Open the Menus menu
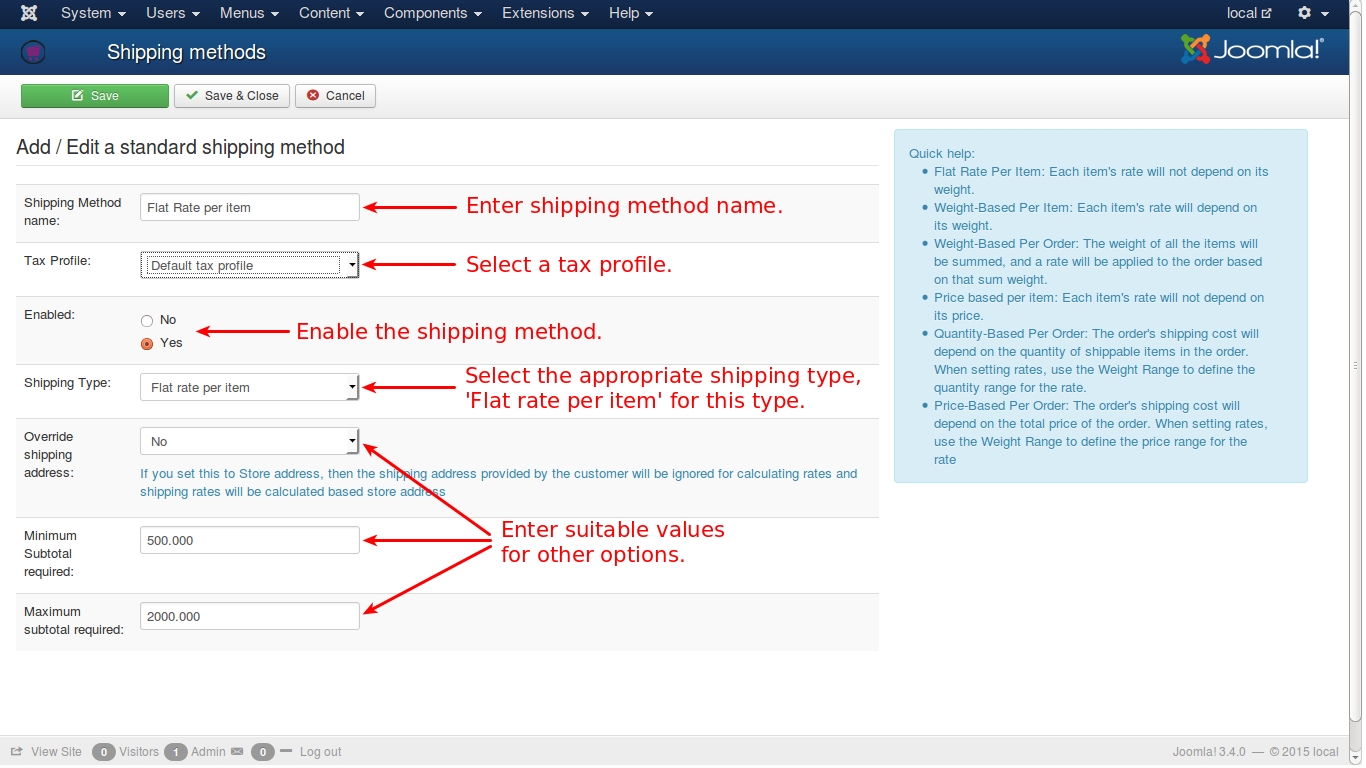This screenshot has height=768, width=1366. tap(249, 13)
